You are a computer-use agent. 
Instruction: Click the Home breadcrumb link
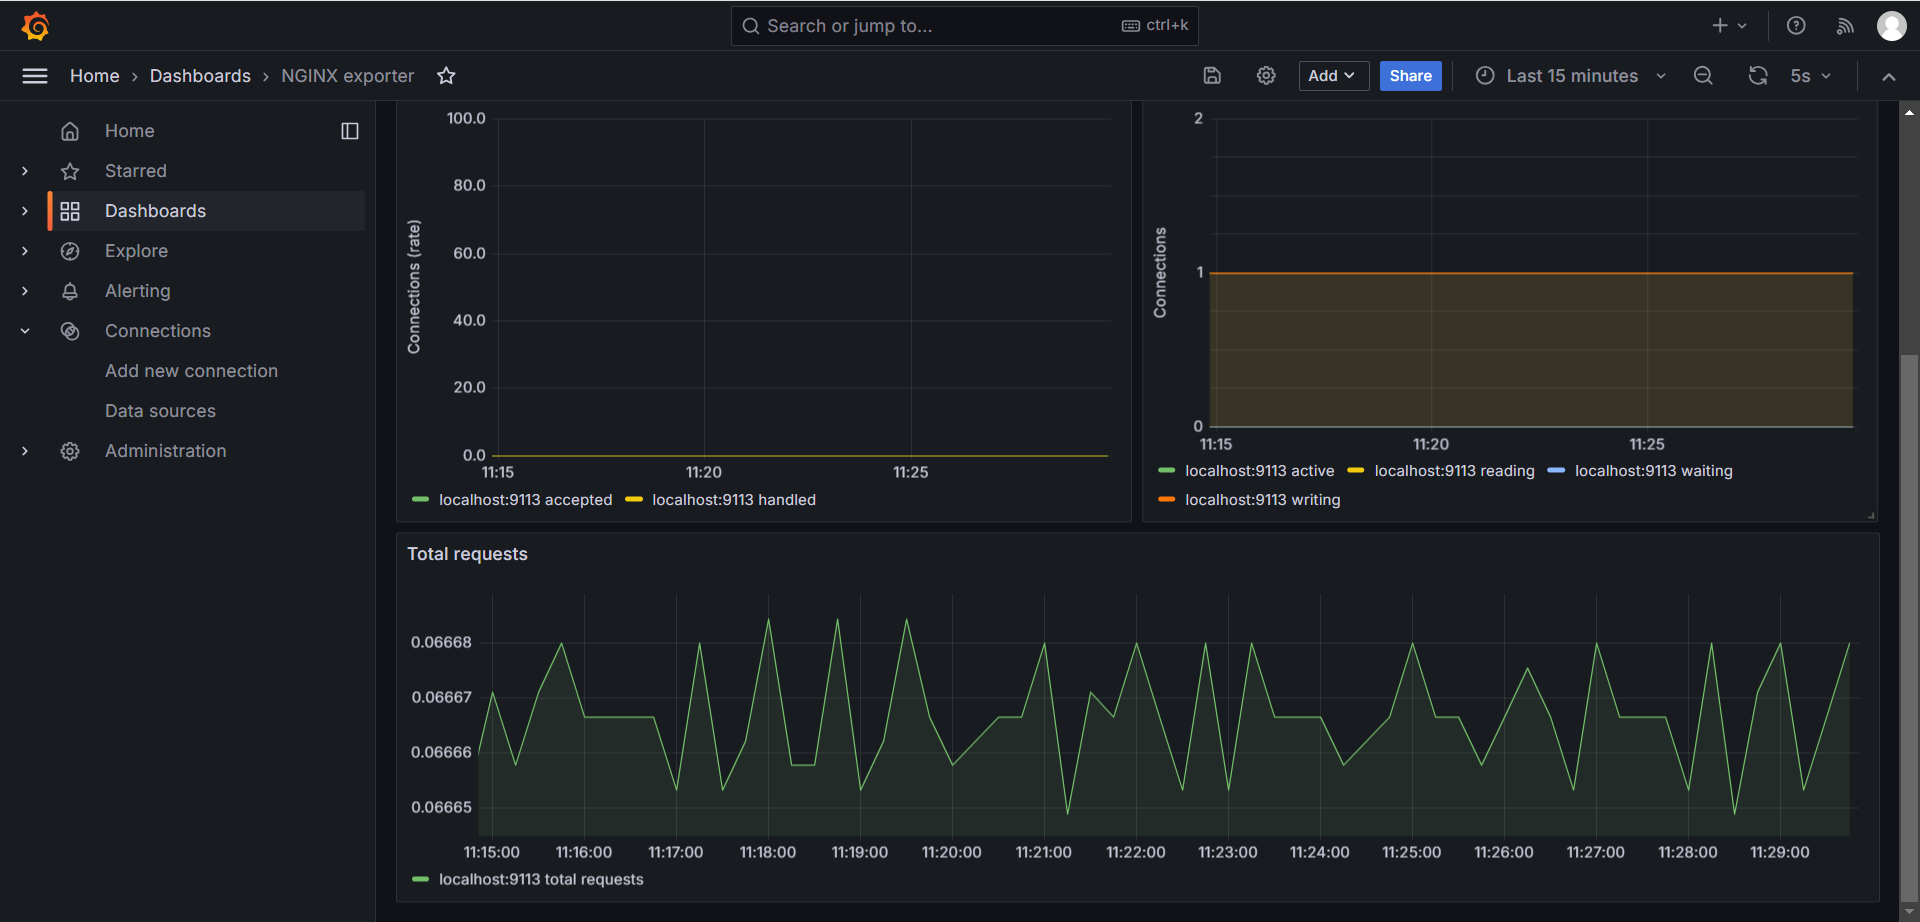95,76
